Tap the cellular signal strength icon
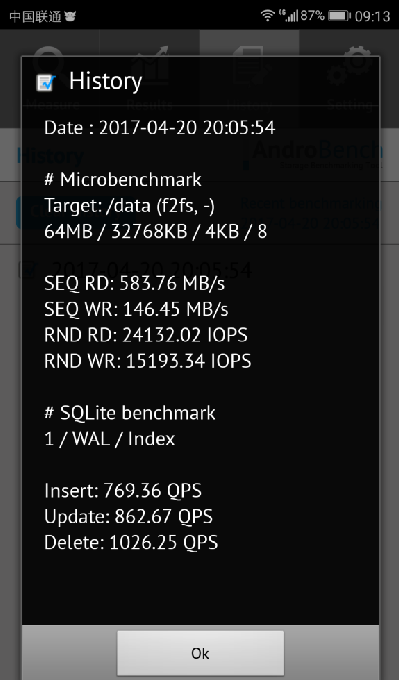 point(289,16)
